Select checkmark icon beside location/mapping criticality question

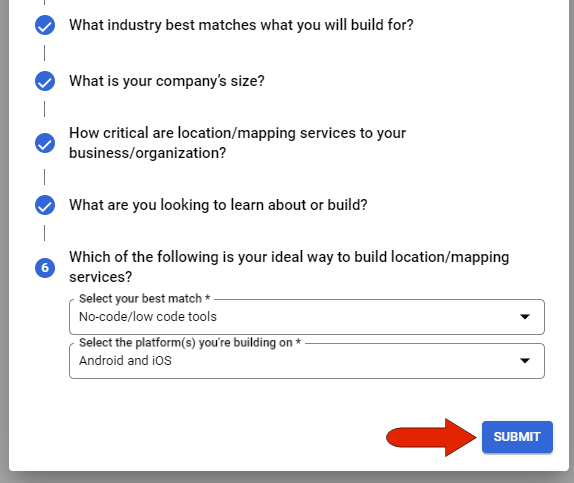click(x=45, y=143)
